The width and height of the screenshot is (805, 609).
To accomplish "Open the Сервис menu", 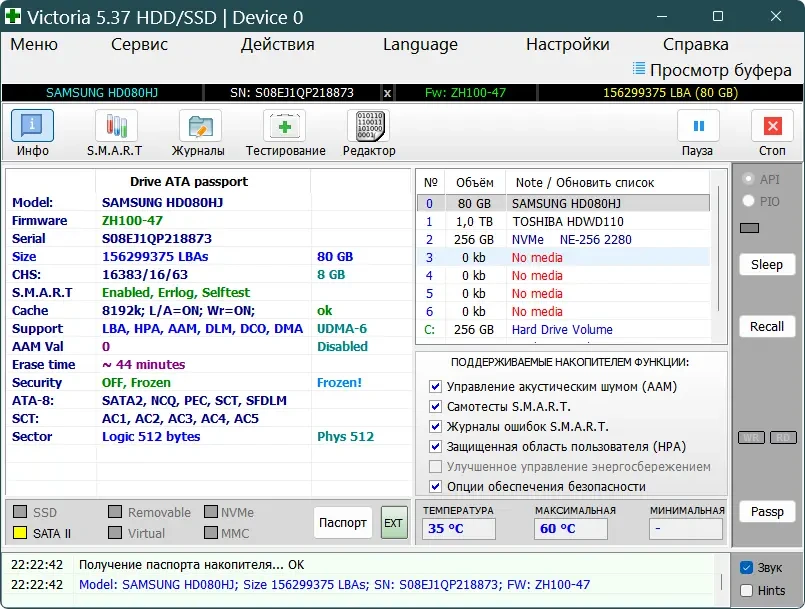I will click(138, 45).
